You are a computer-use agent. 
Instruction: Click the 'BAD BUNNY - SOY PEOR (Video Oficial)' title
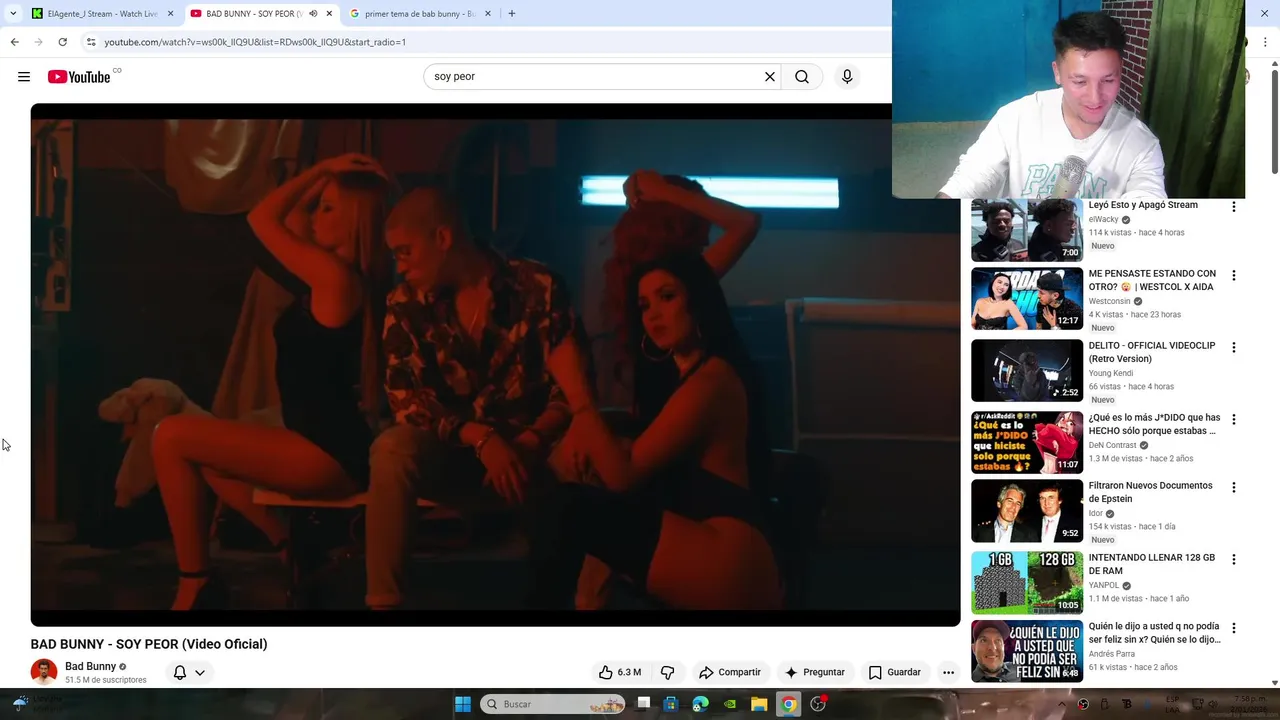point(149,644)
